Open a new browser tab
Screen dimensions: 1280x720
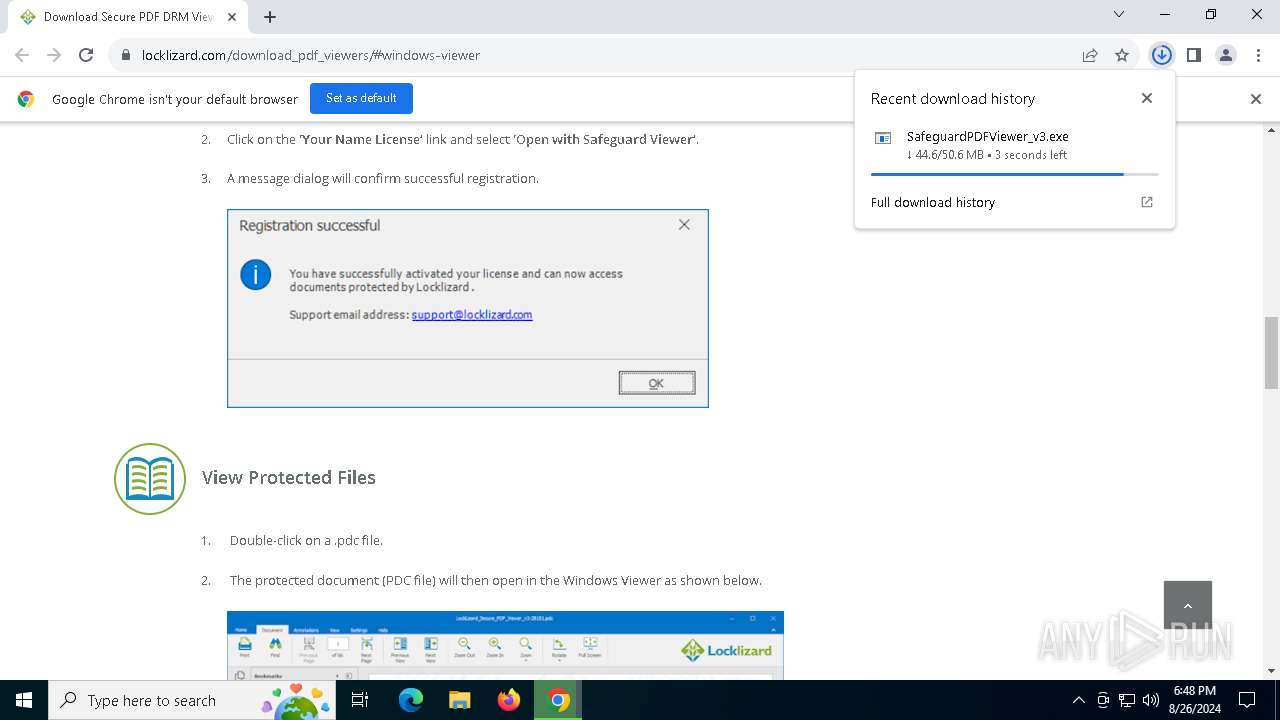click(x=270, y=16)
